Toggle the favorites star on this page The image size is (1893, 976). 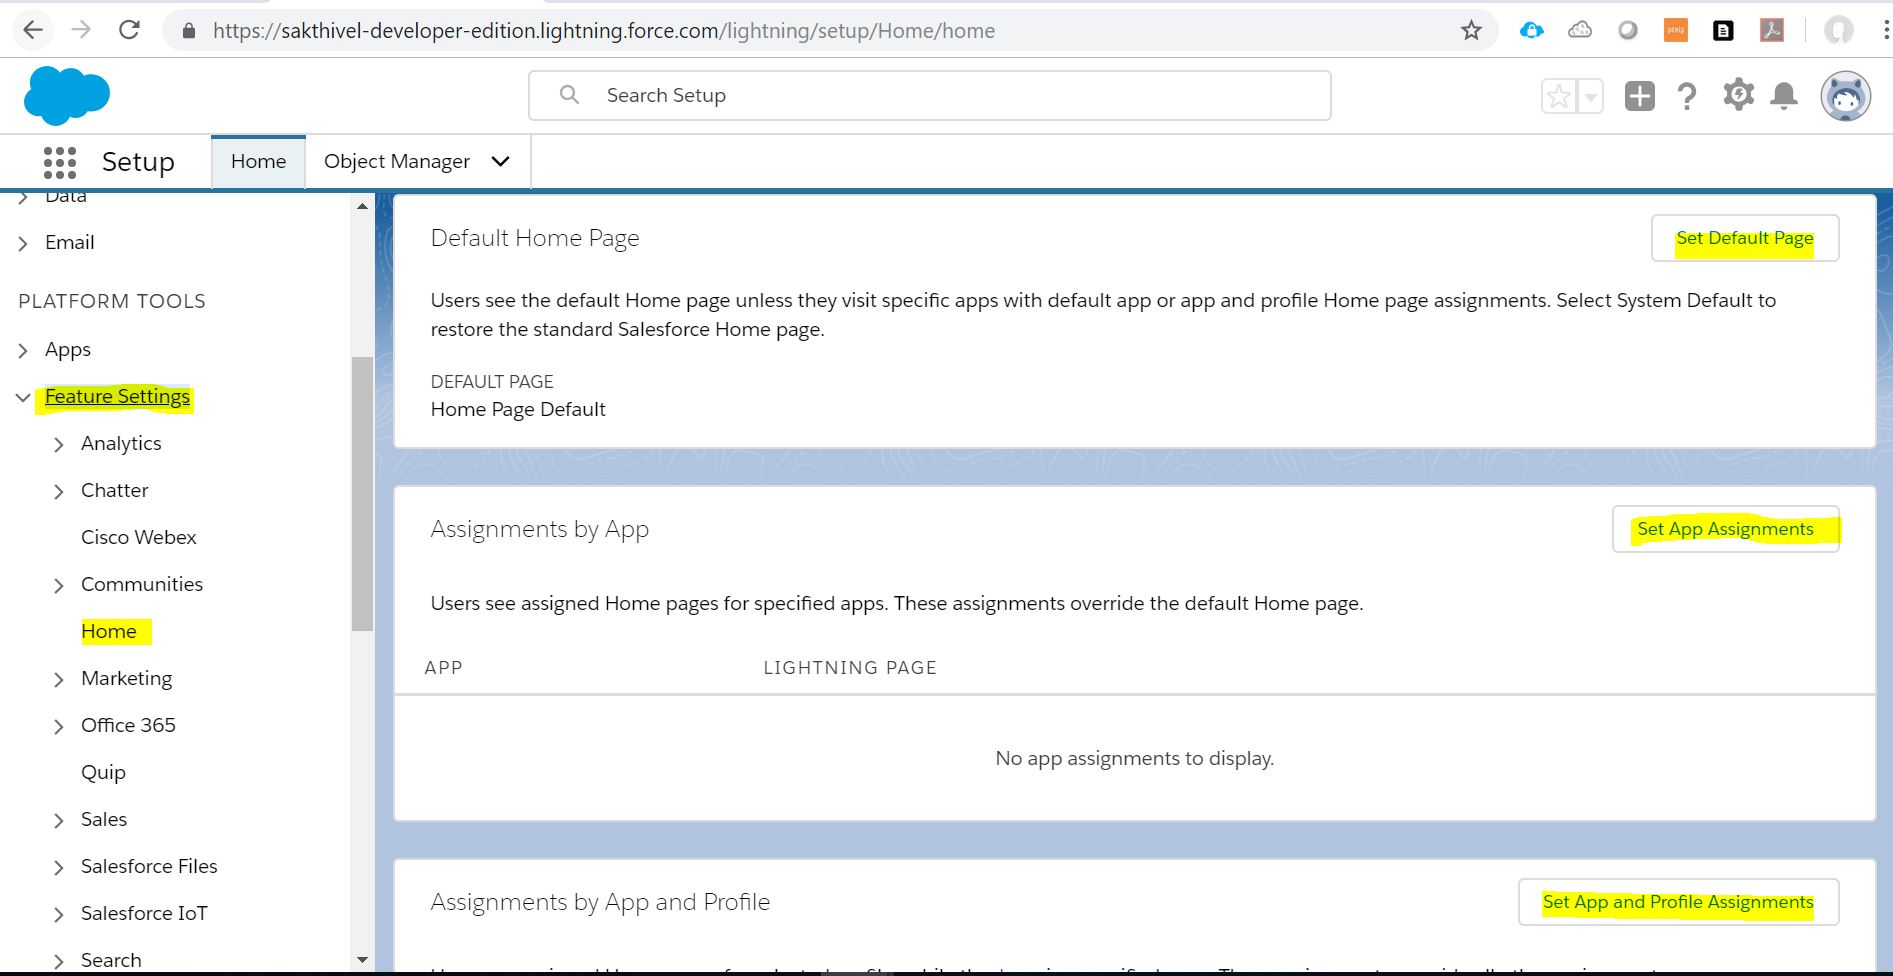point(1557,95)
